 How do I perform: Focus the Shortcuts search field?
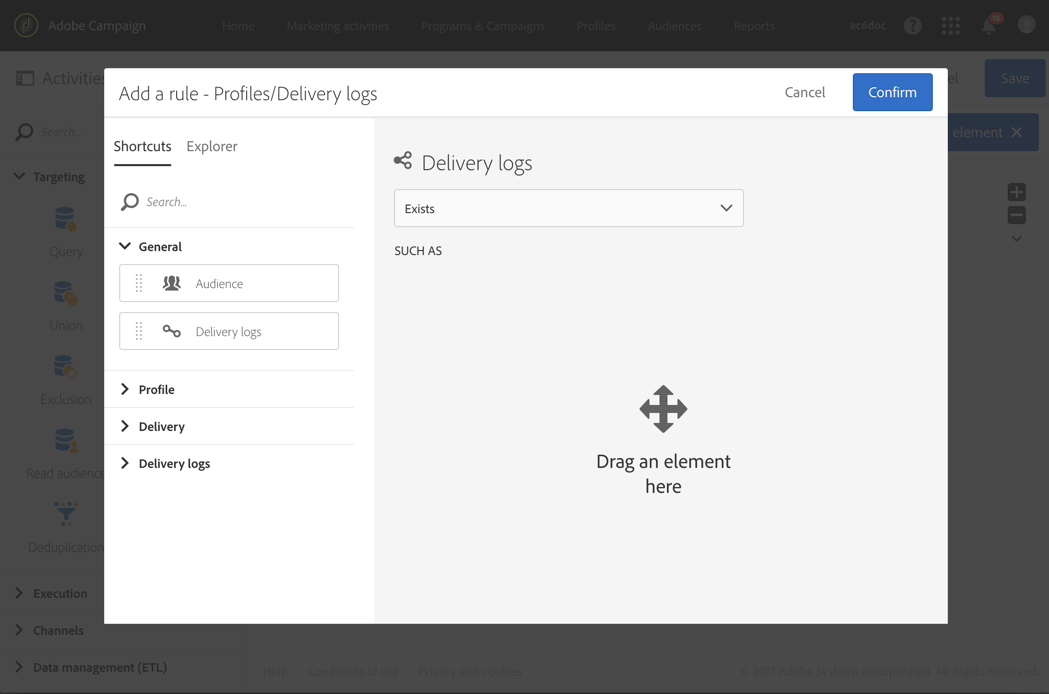(240, 202)
